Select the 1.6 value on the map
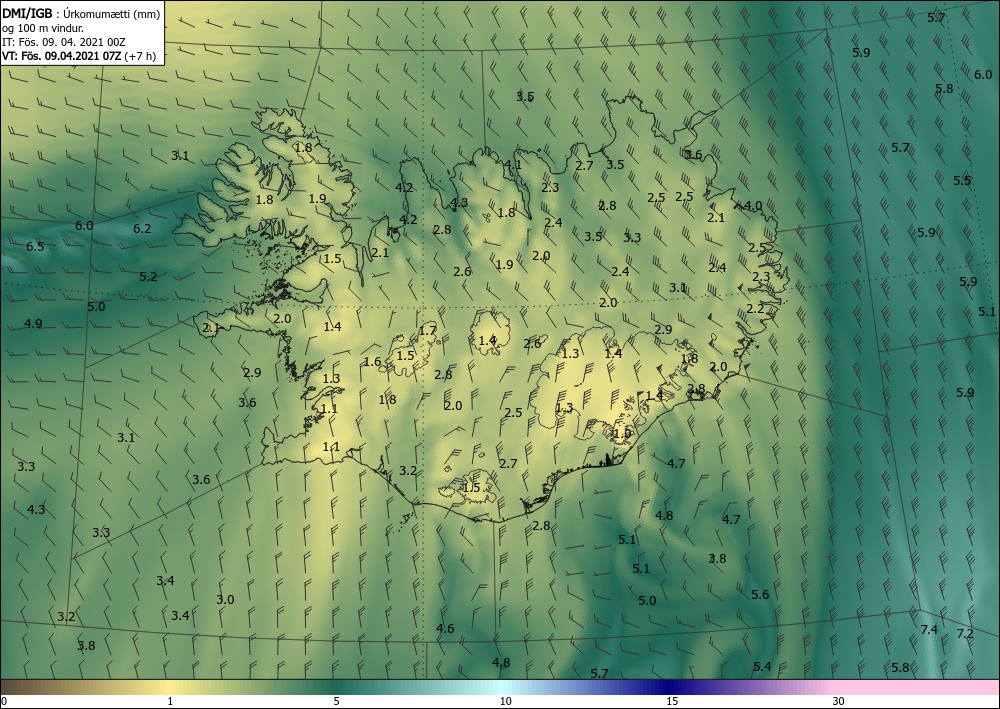Image resolution: width=1000 pixels, height=709 pixels. click(372, 362)
